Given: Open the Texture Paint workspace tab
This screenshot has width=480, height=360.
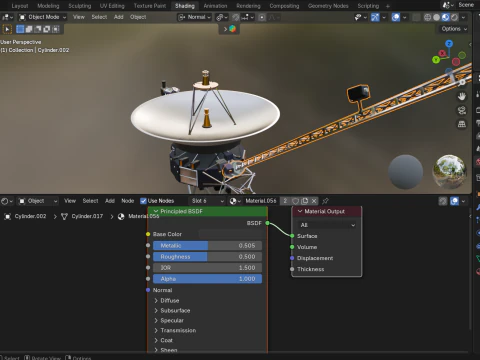Looking at the screenshot, I should point(150,6).
